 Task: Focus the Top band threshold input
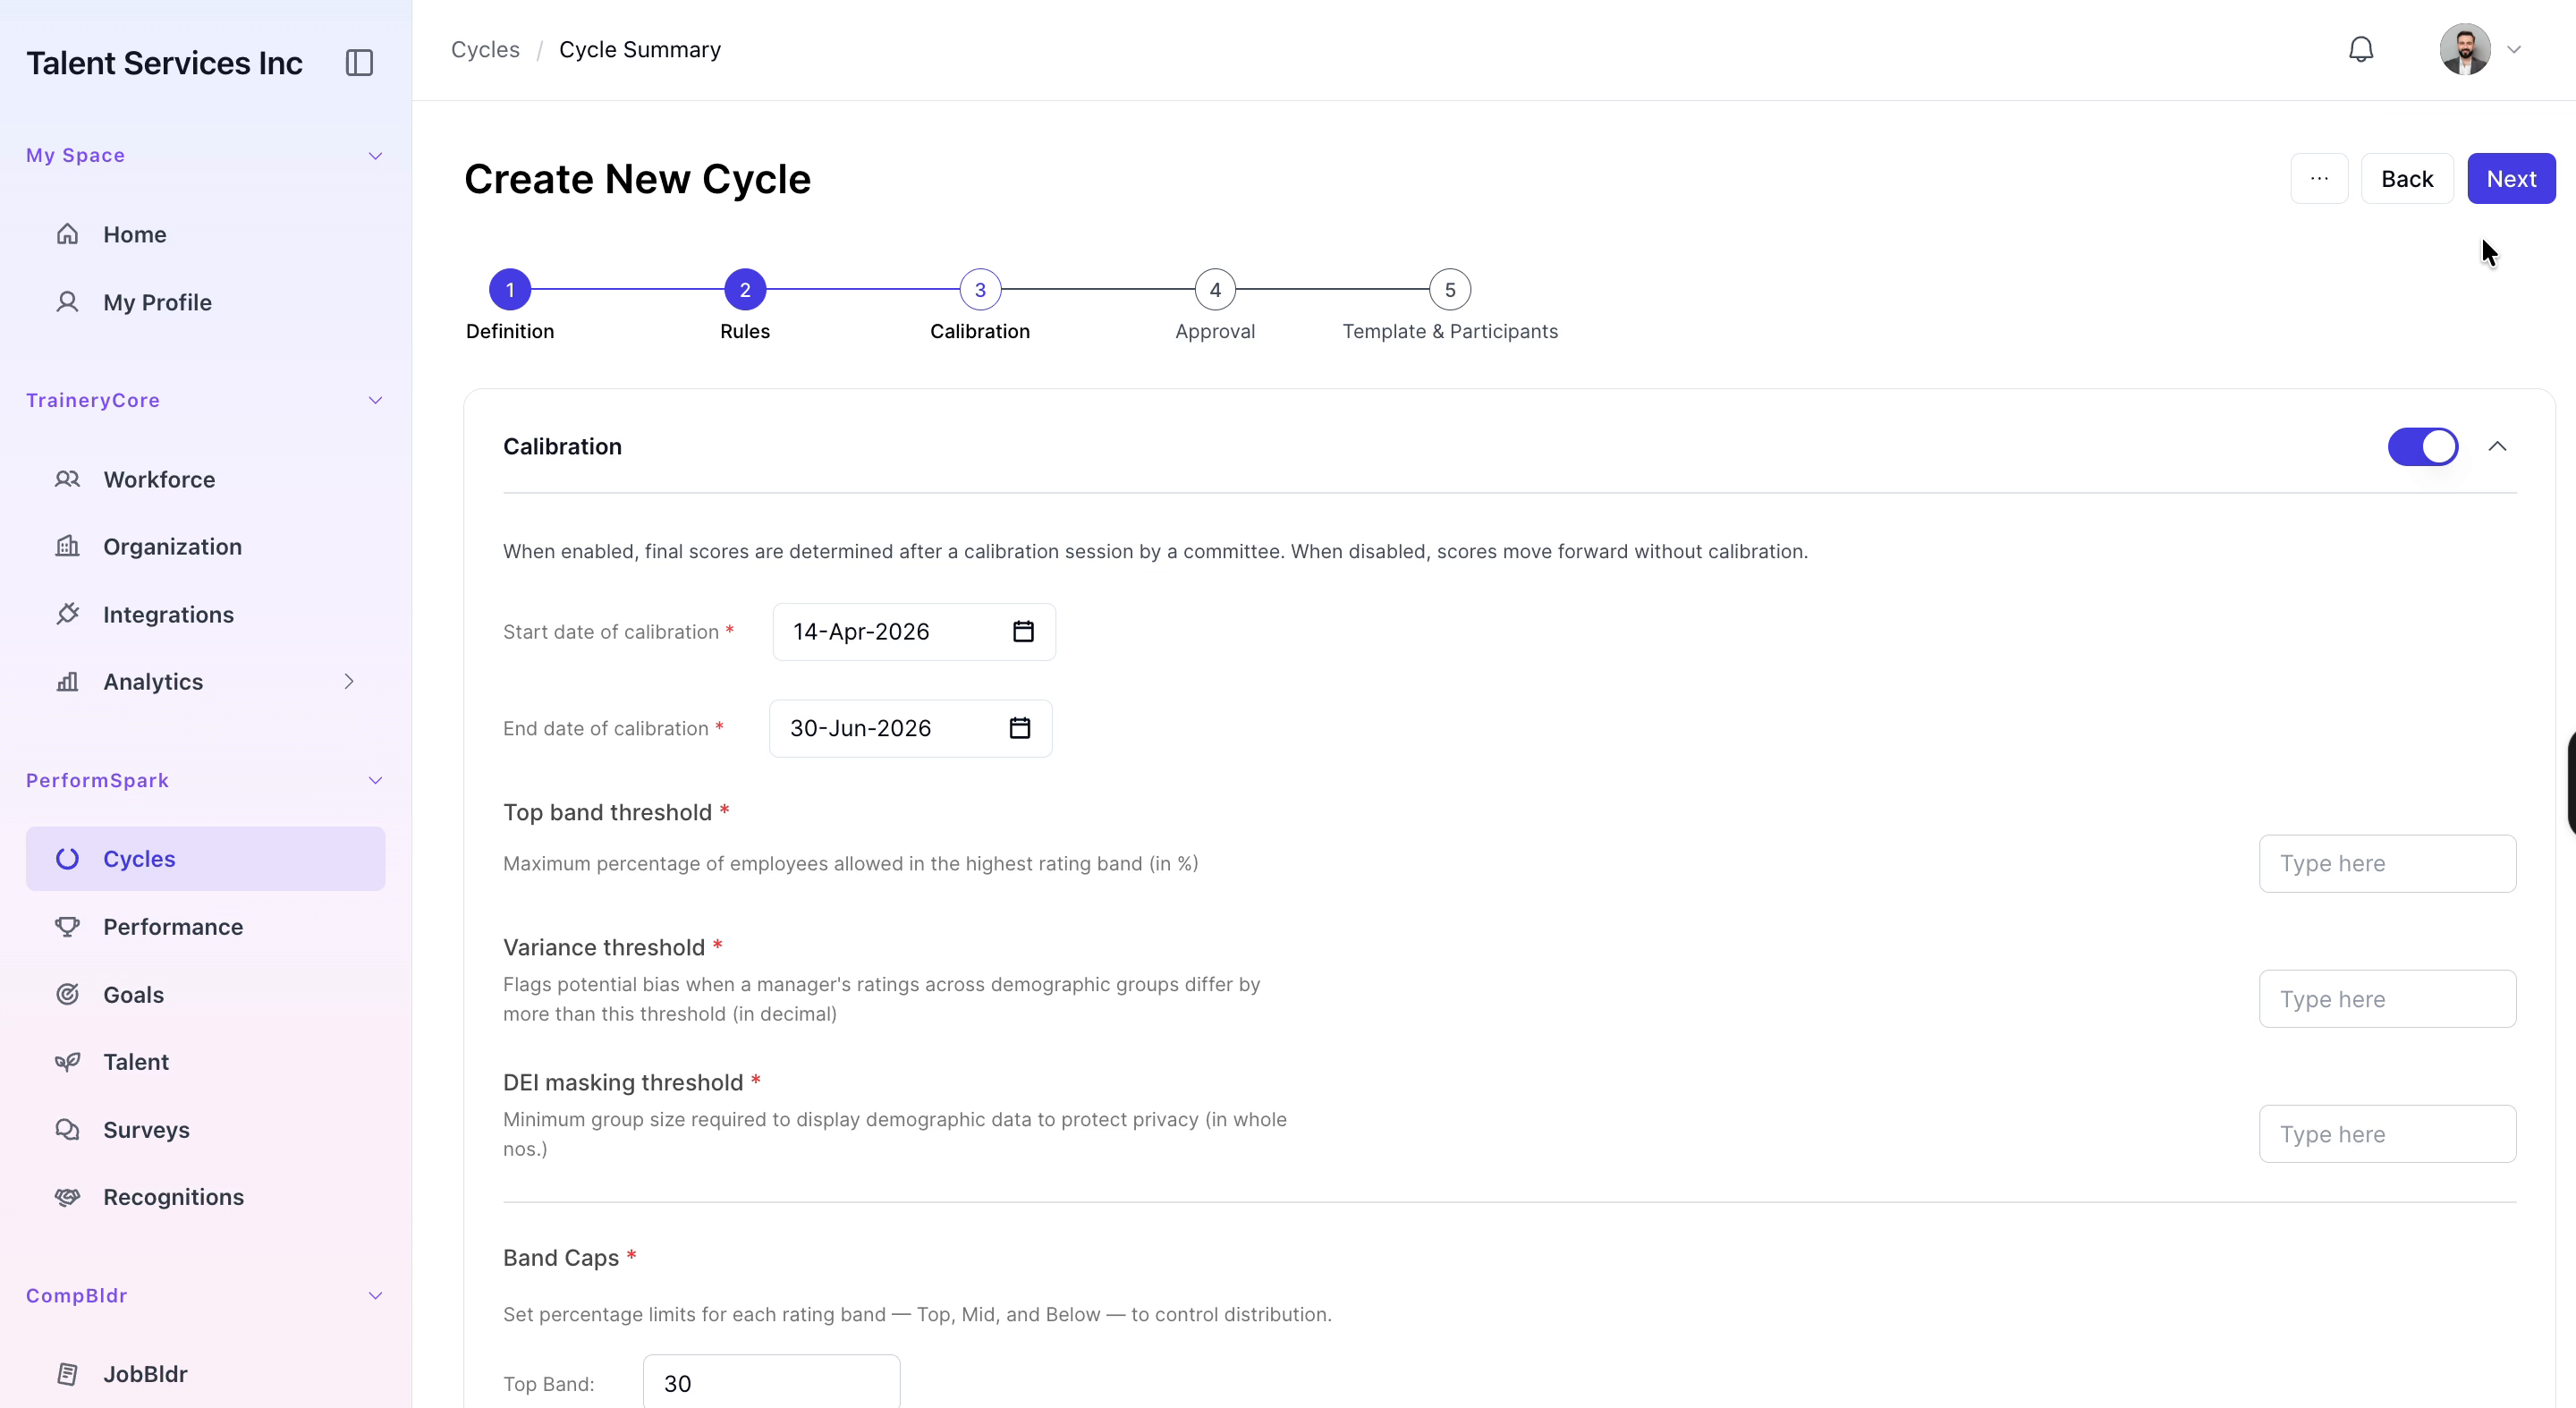pos(2386,864)
